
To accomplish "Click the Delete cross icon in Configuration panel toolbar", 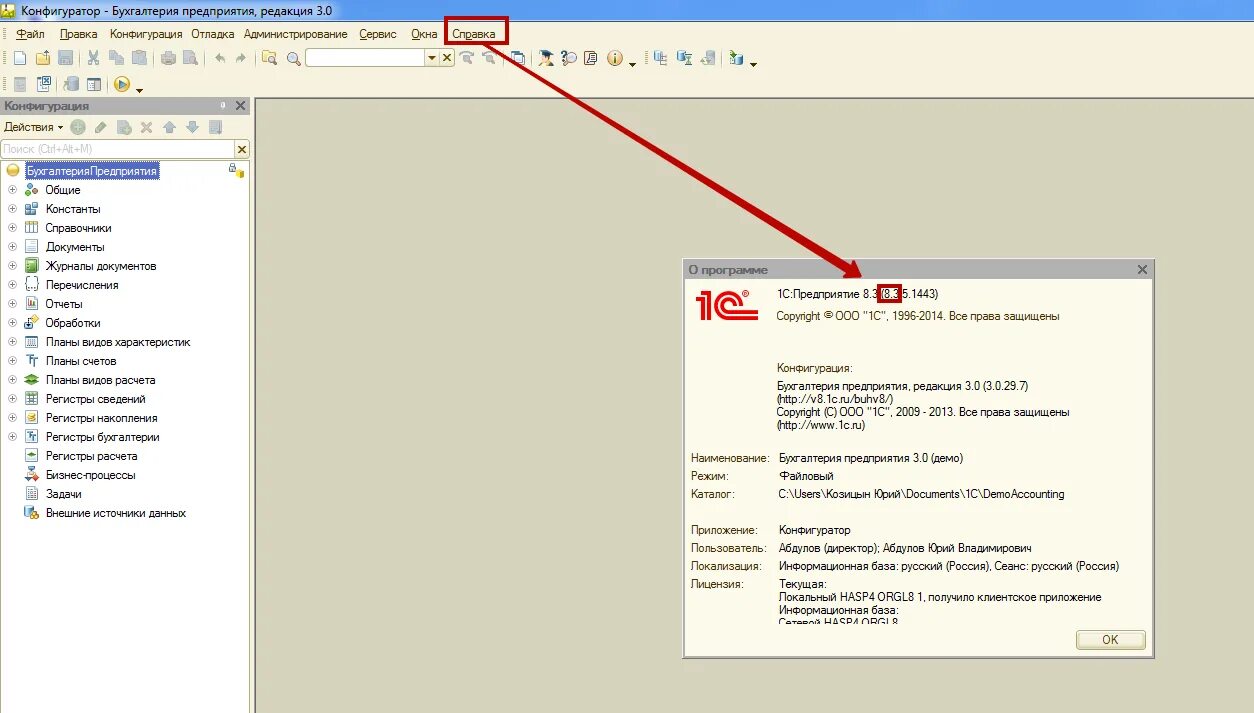I will (x=146, y=127).
